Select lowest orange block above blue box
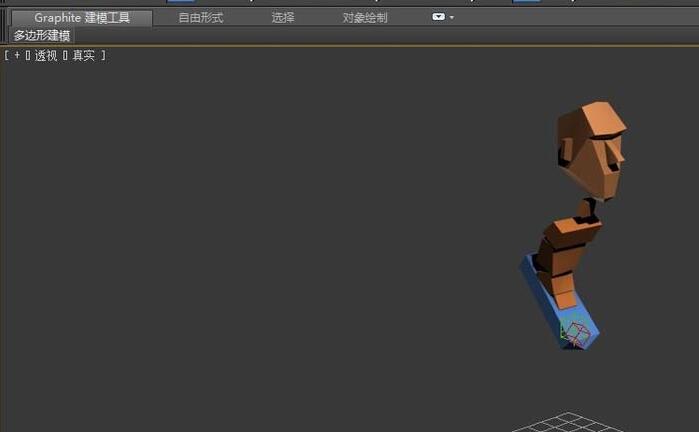The image size is (699, 432). coord(565,297)
